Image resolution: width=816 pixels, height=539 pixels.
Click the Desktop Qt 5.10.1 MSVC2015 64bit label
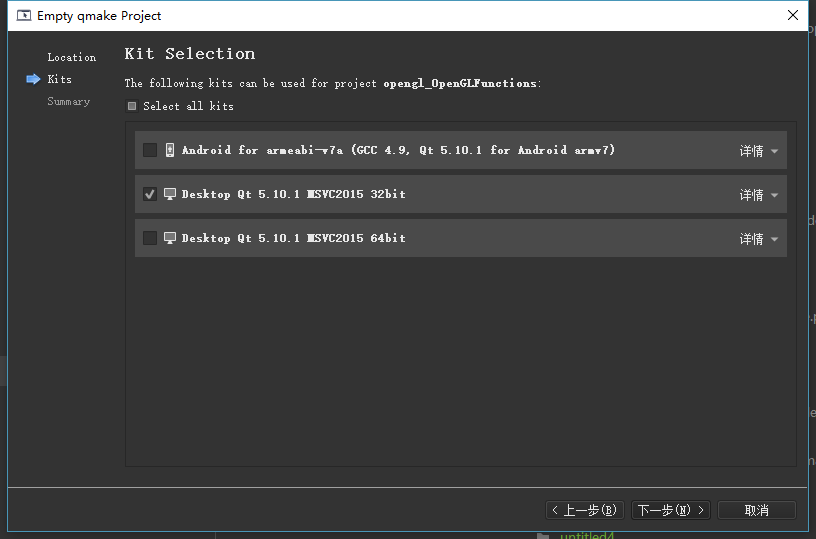294,238
